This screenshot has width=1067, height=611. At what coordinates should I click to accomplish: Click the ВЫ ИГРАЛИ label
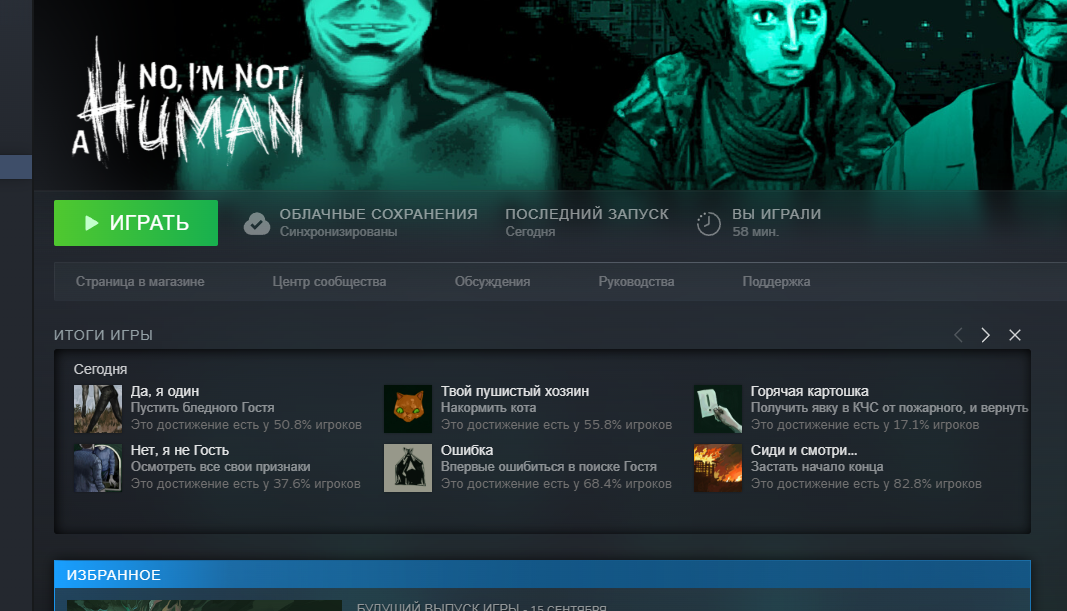tap(776, 214)
